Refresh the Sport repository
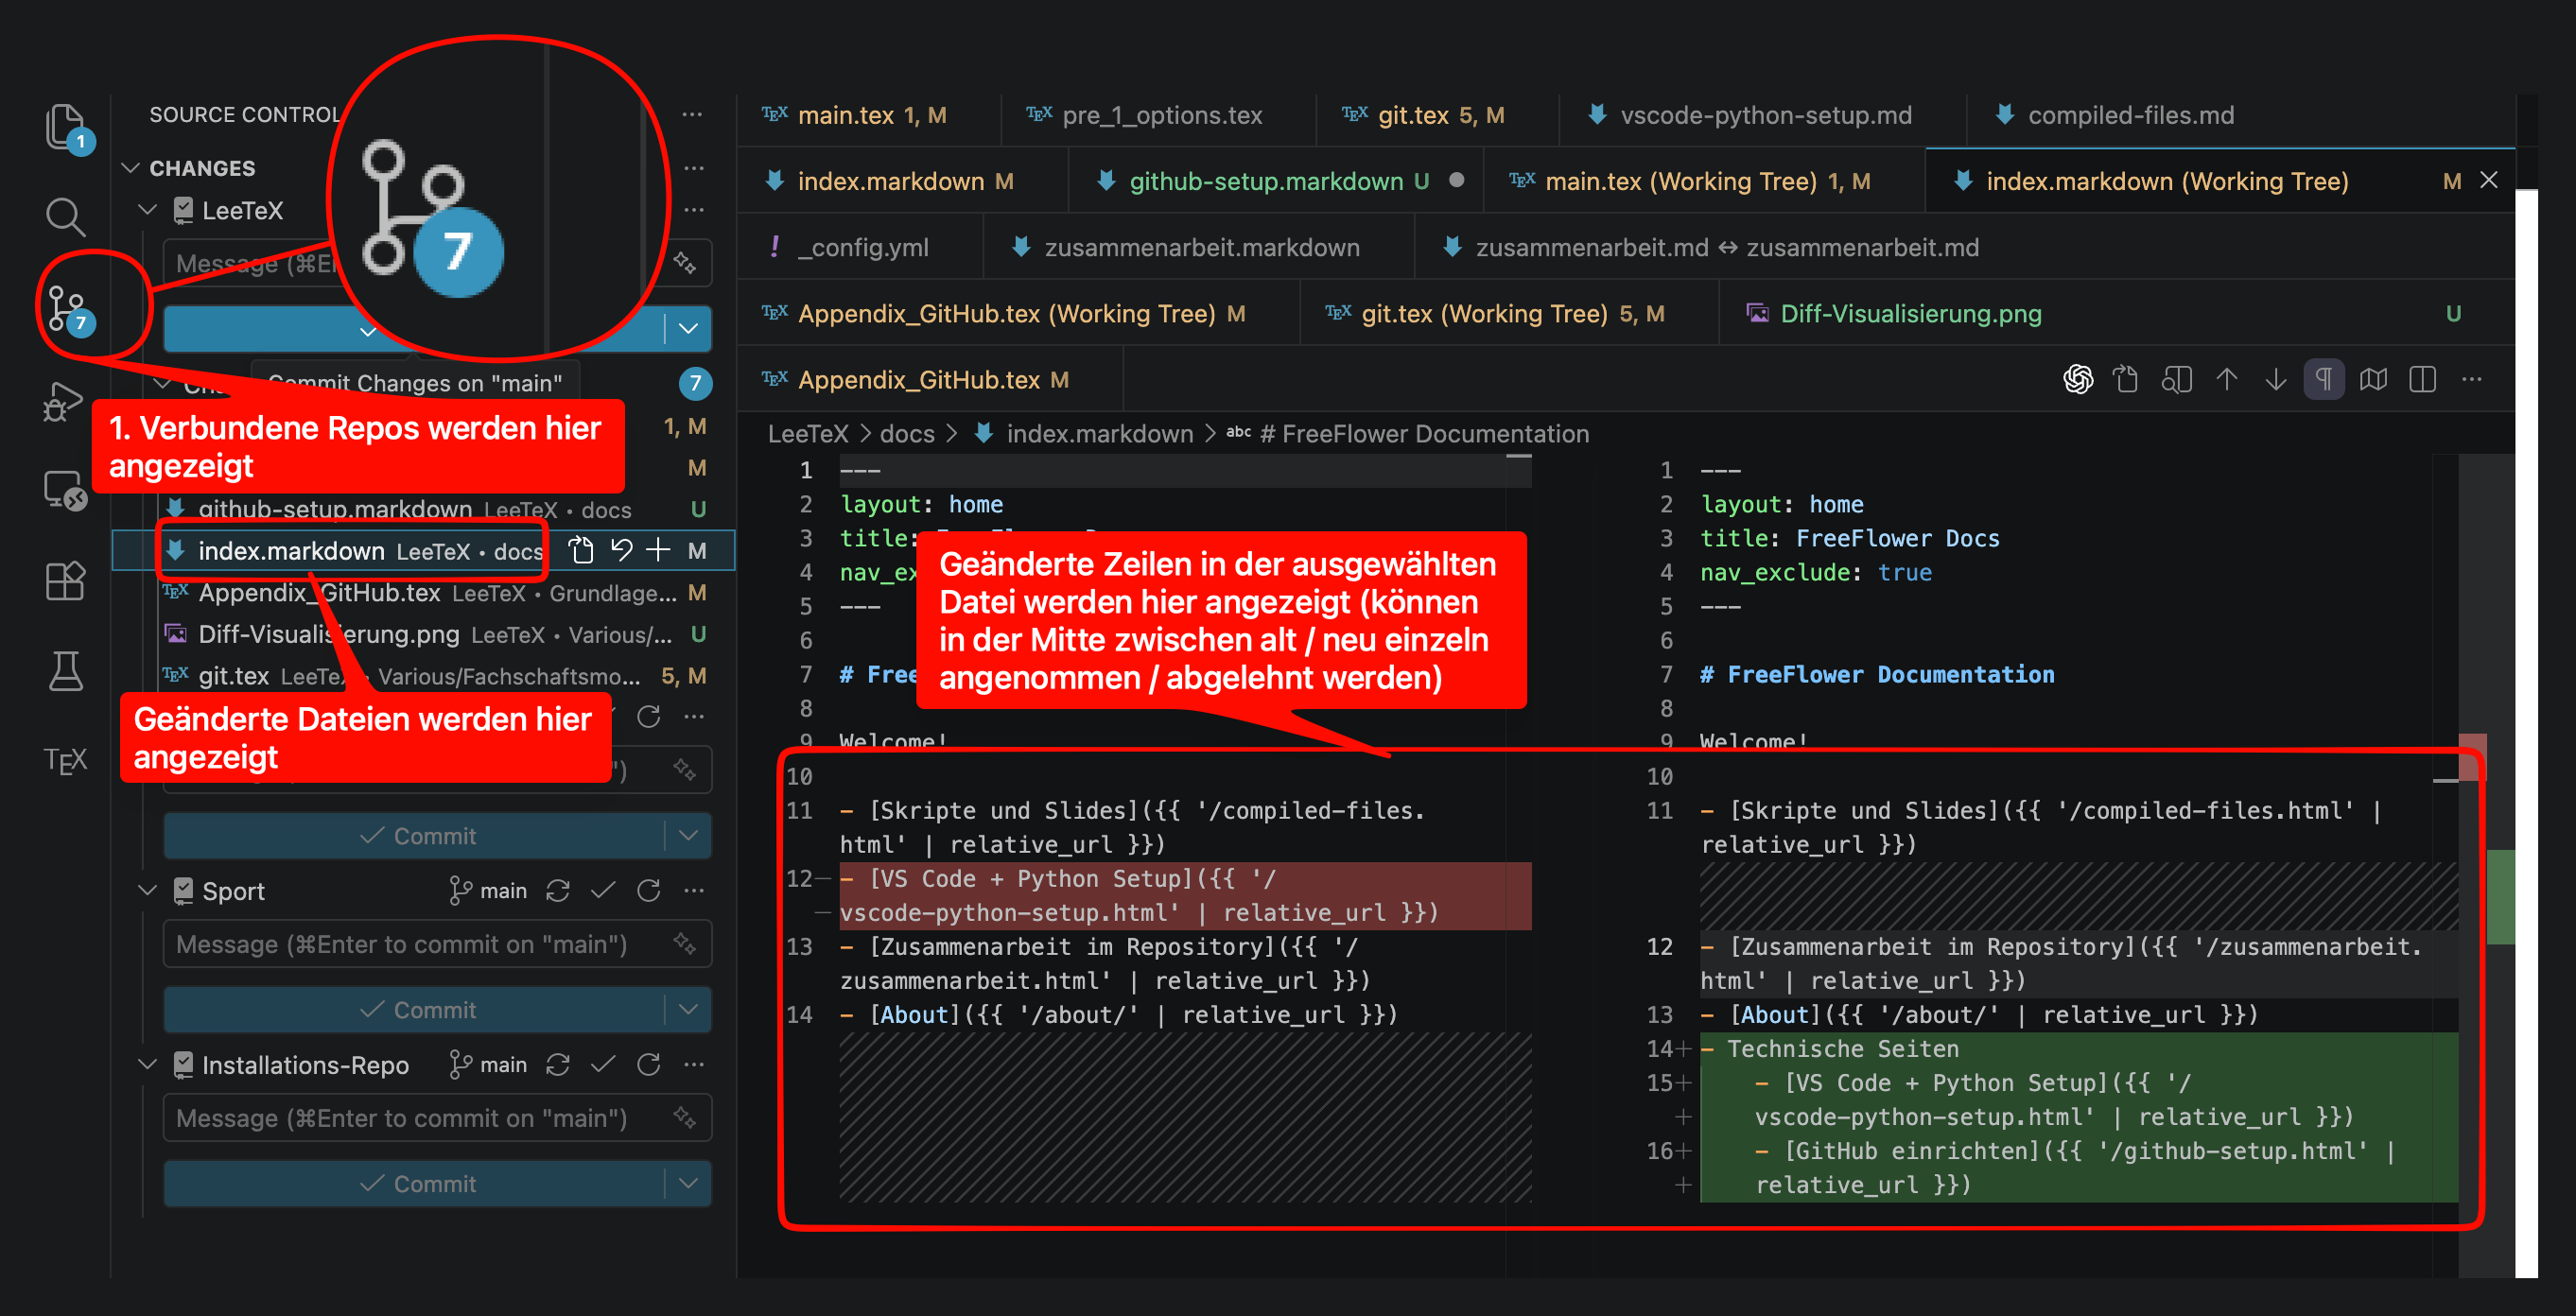The image size is (2576, 1316). pos(649,890)
